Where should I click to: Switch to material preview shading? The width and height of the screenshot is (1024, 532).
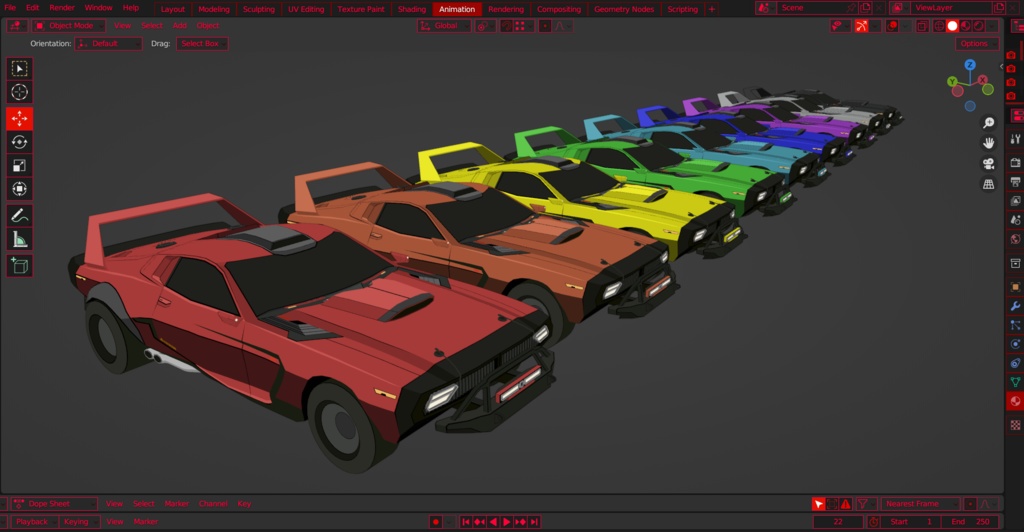click(x=965, y=26)
